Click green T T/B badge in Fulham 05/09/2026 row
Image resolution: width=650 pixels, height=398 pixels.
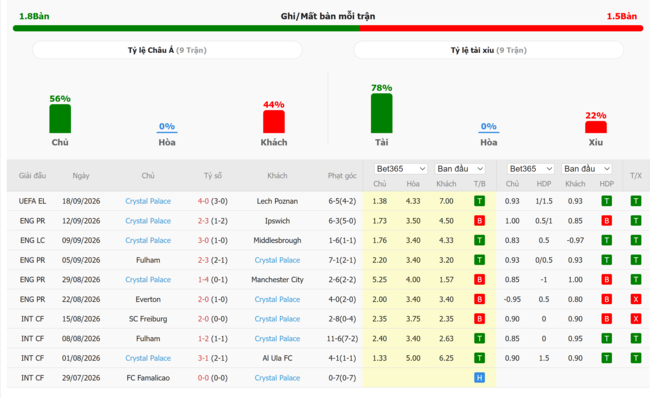click(480, 260)
